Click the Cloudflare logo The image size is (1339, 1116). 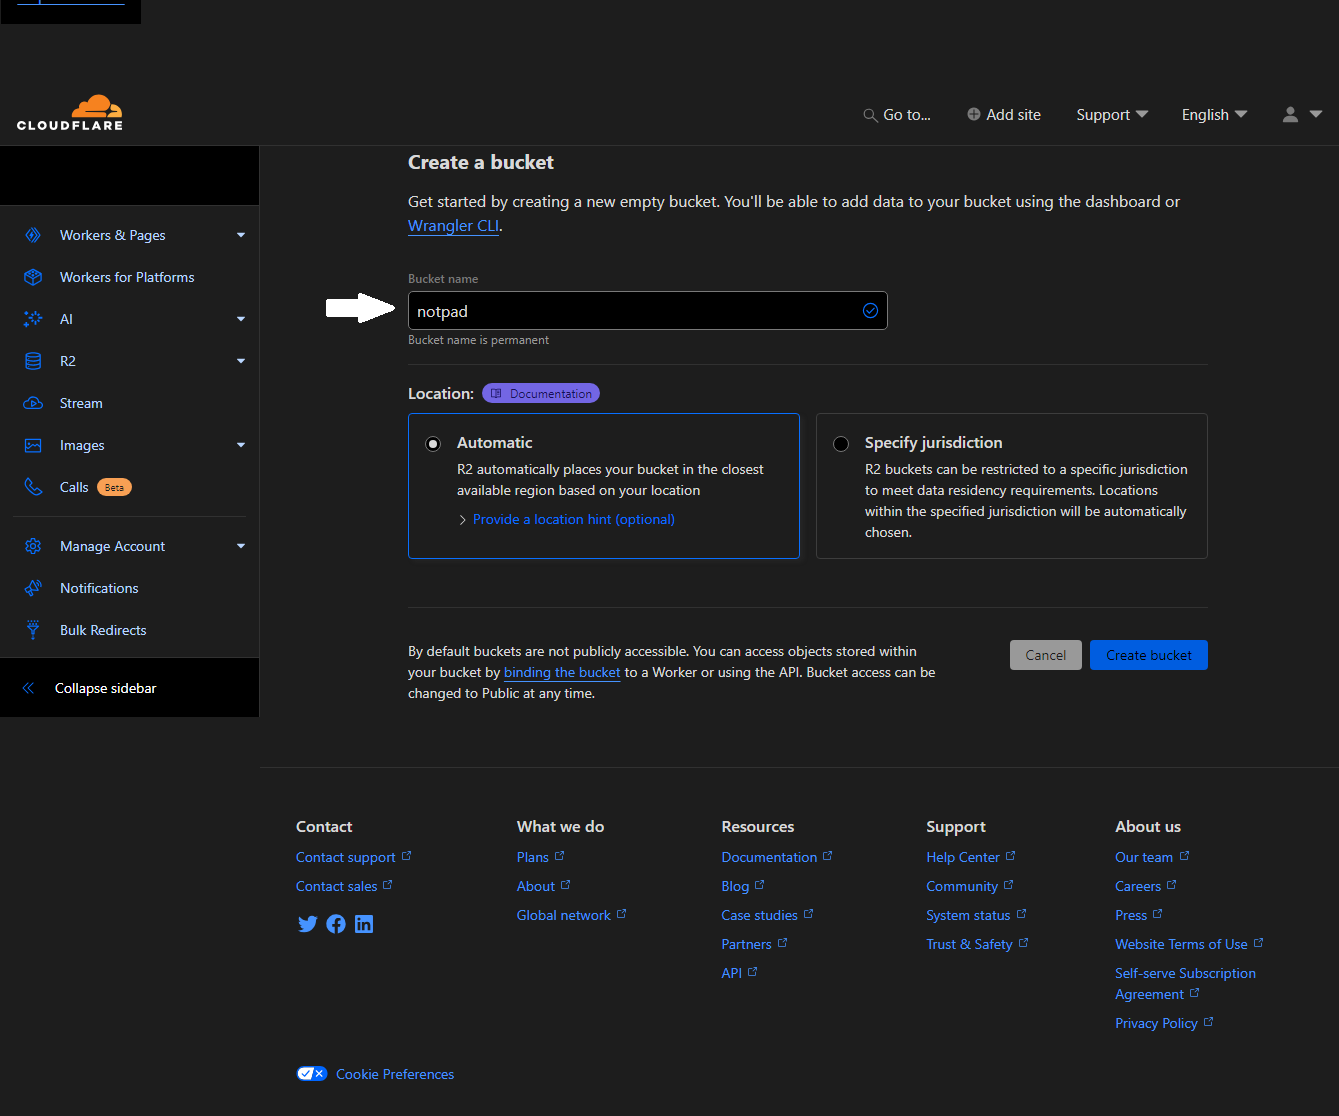[70, 113]
